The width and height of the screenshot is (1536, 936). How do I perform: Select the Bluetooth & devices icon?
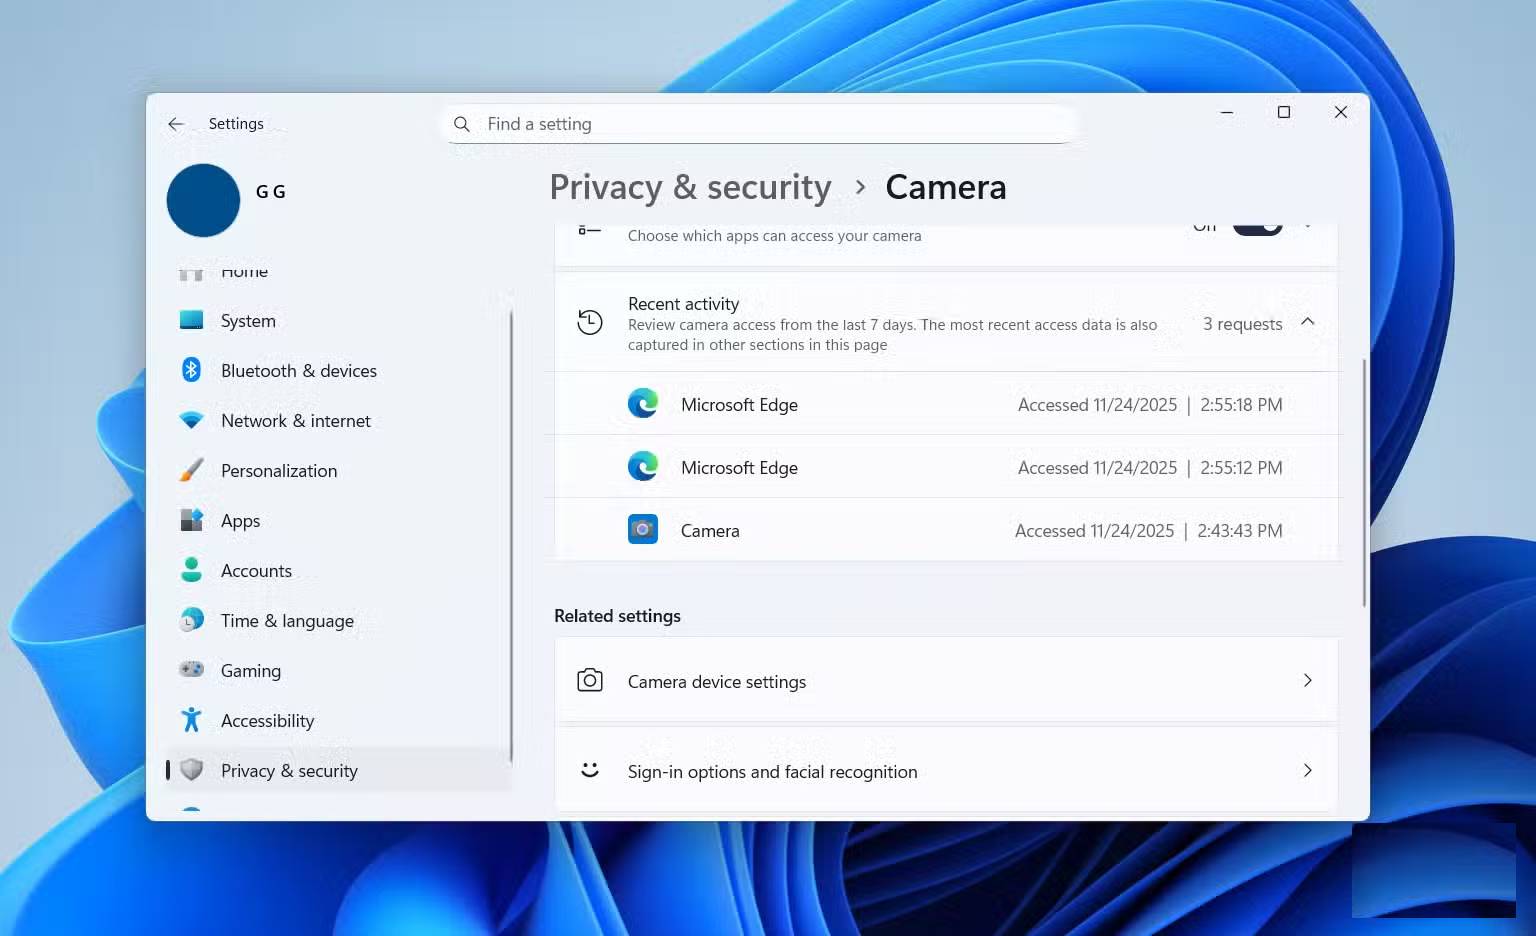click(x=191, y=370)
